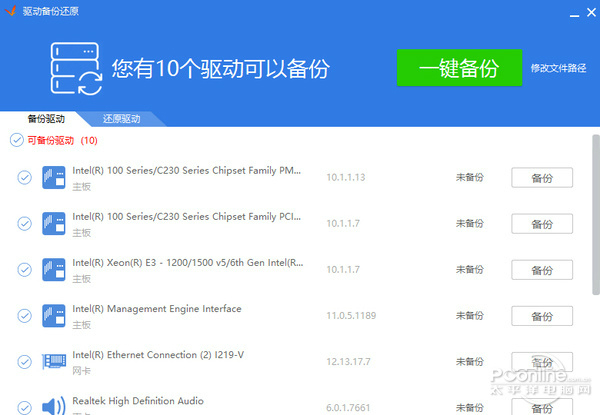Click motherboard icon for Chipset Family PCI driver
Viewport: 600px width, 415px height.
click(54, 223)
